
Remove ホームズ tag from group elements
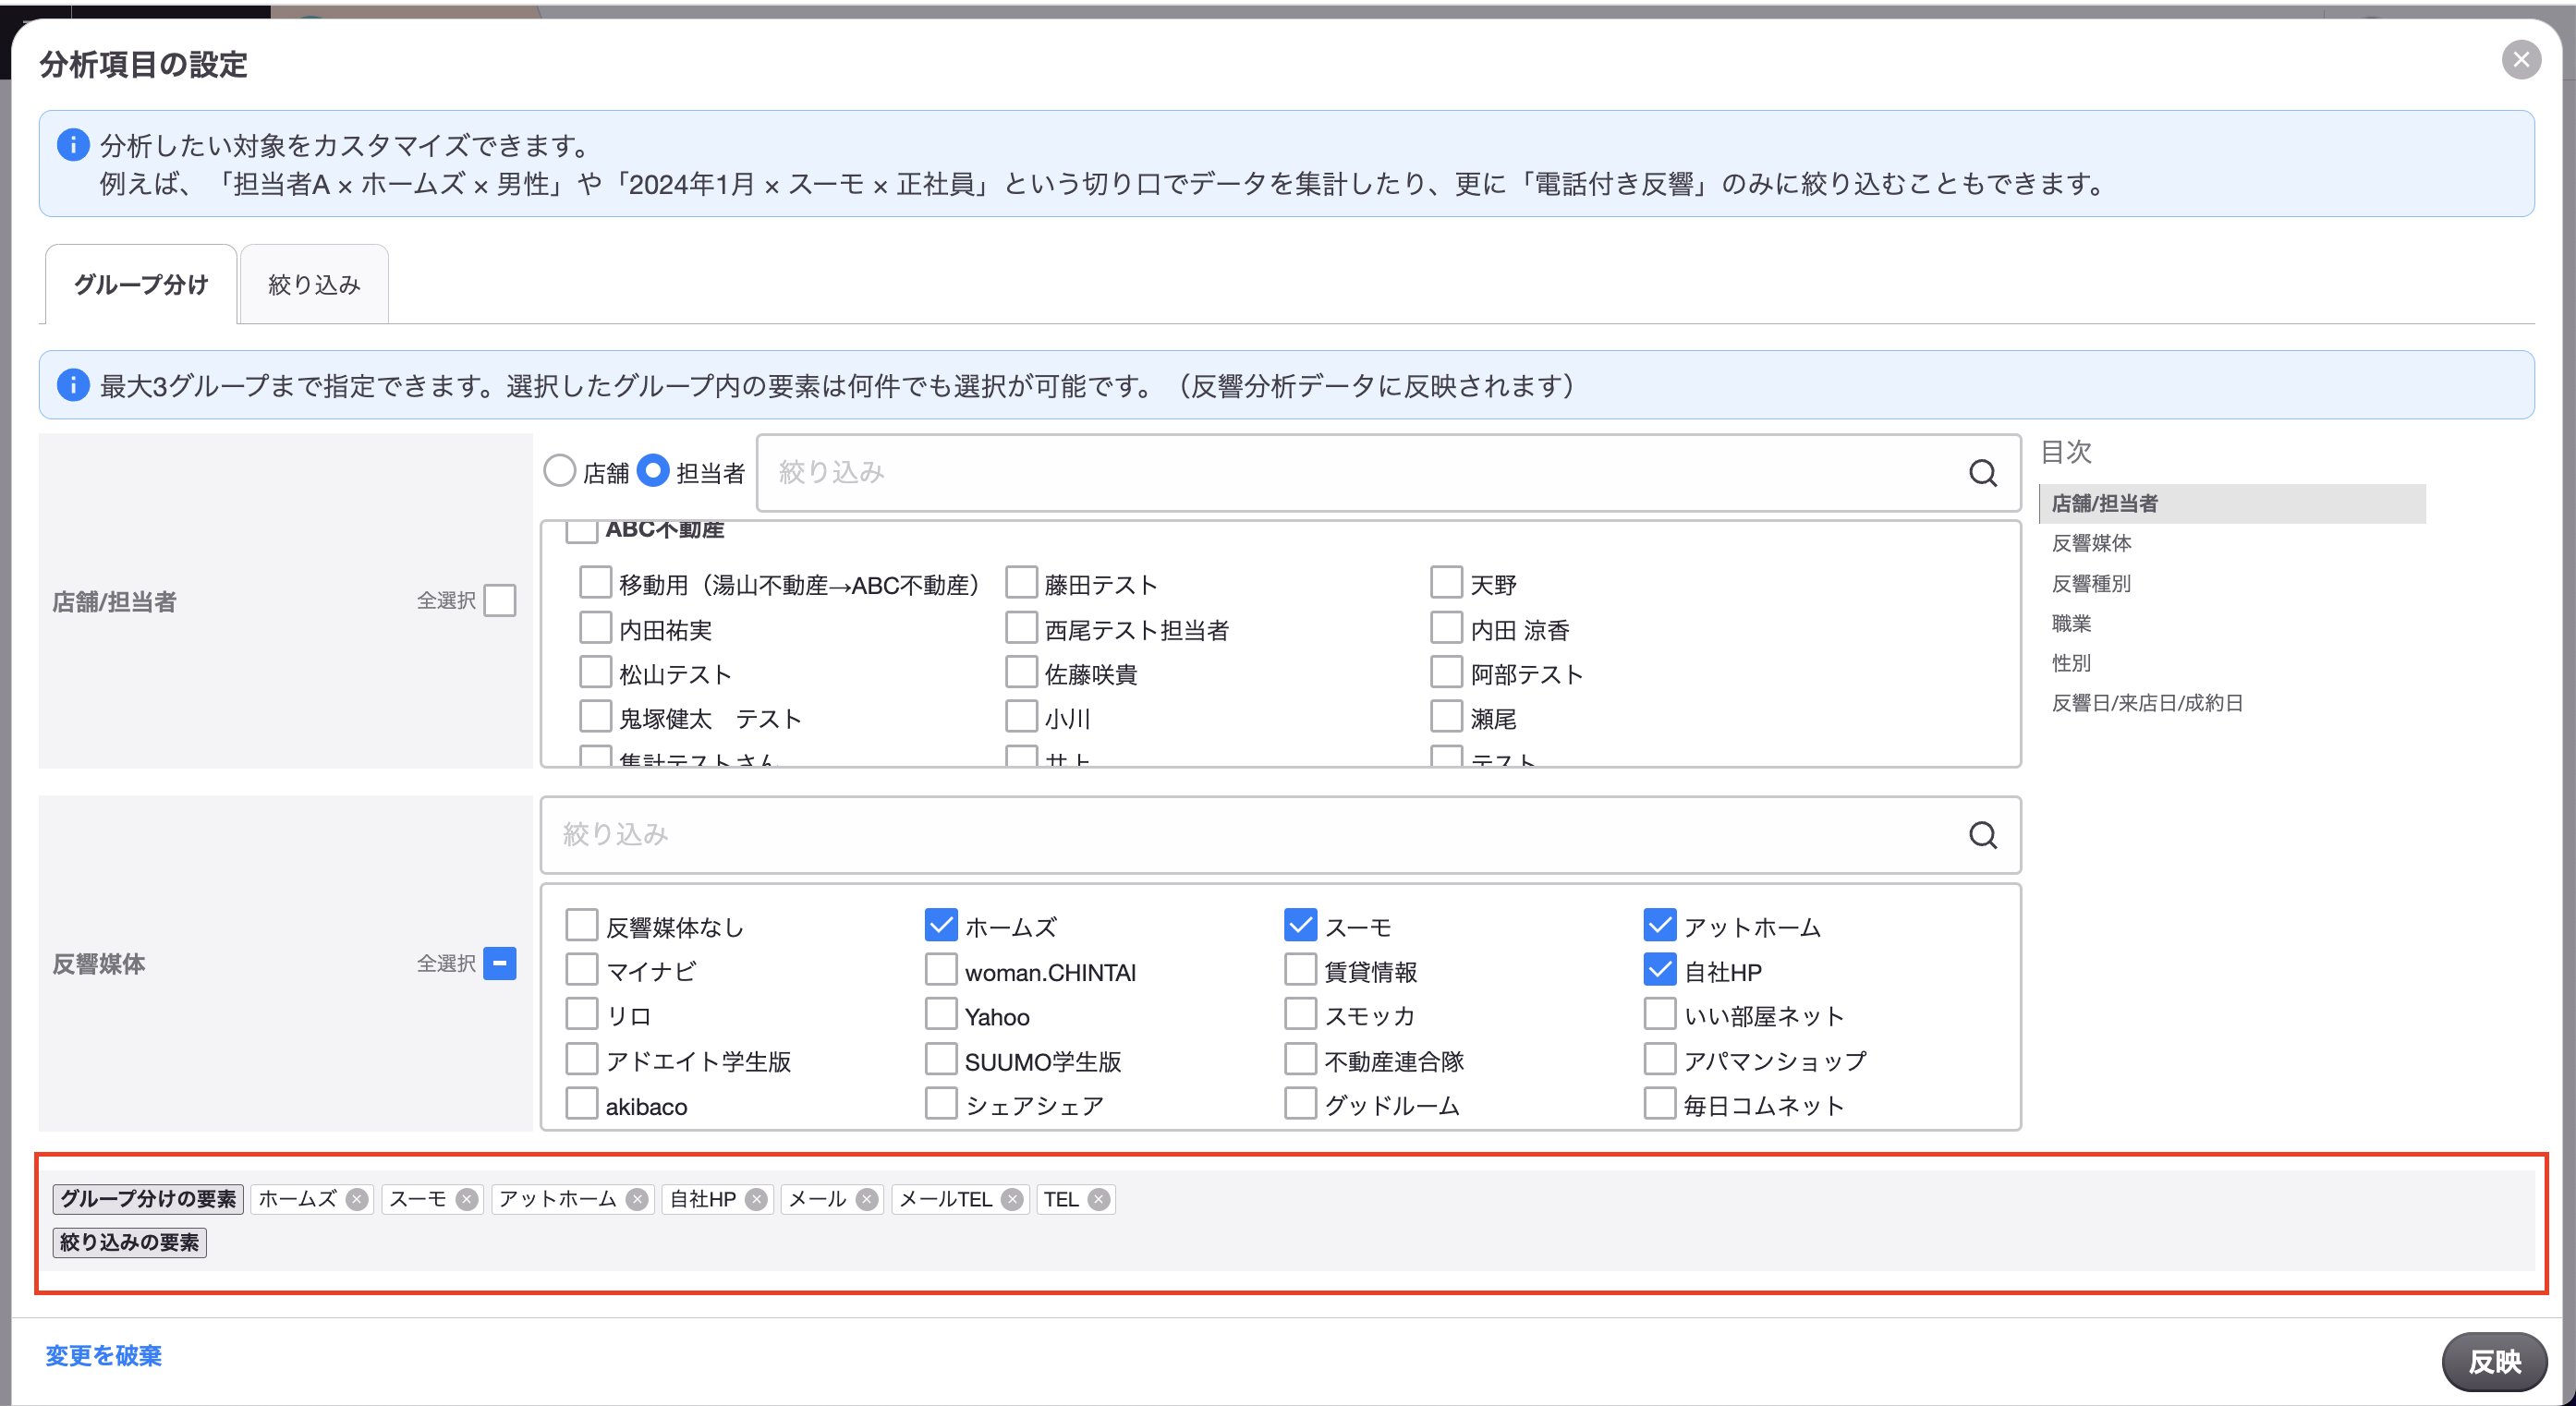(356, 1199)
